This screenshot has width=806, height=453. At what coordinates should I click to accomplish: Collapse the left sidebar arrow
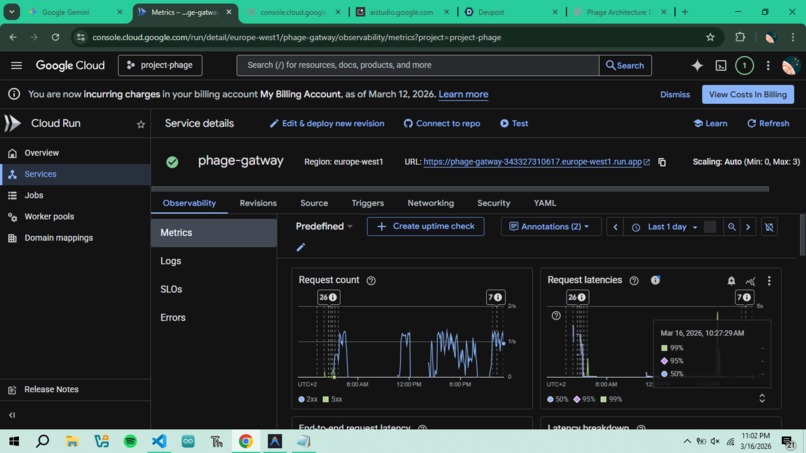12,415
